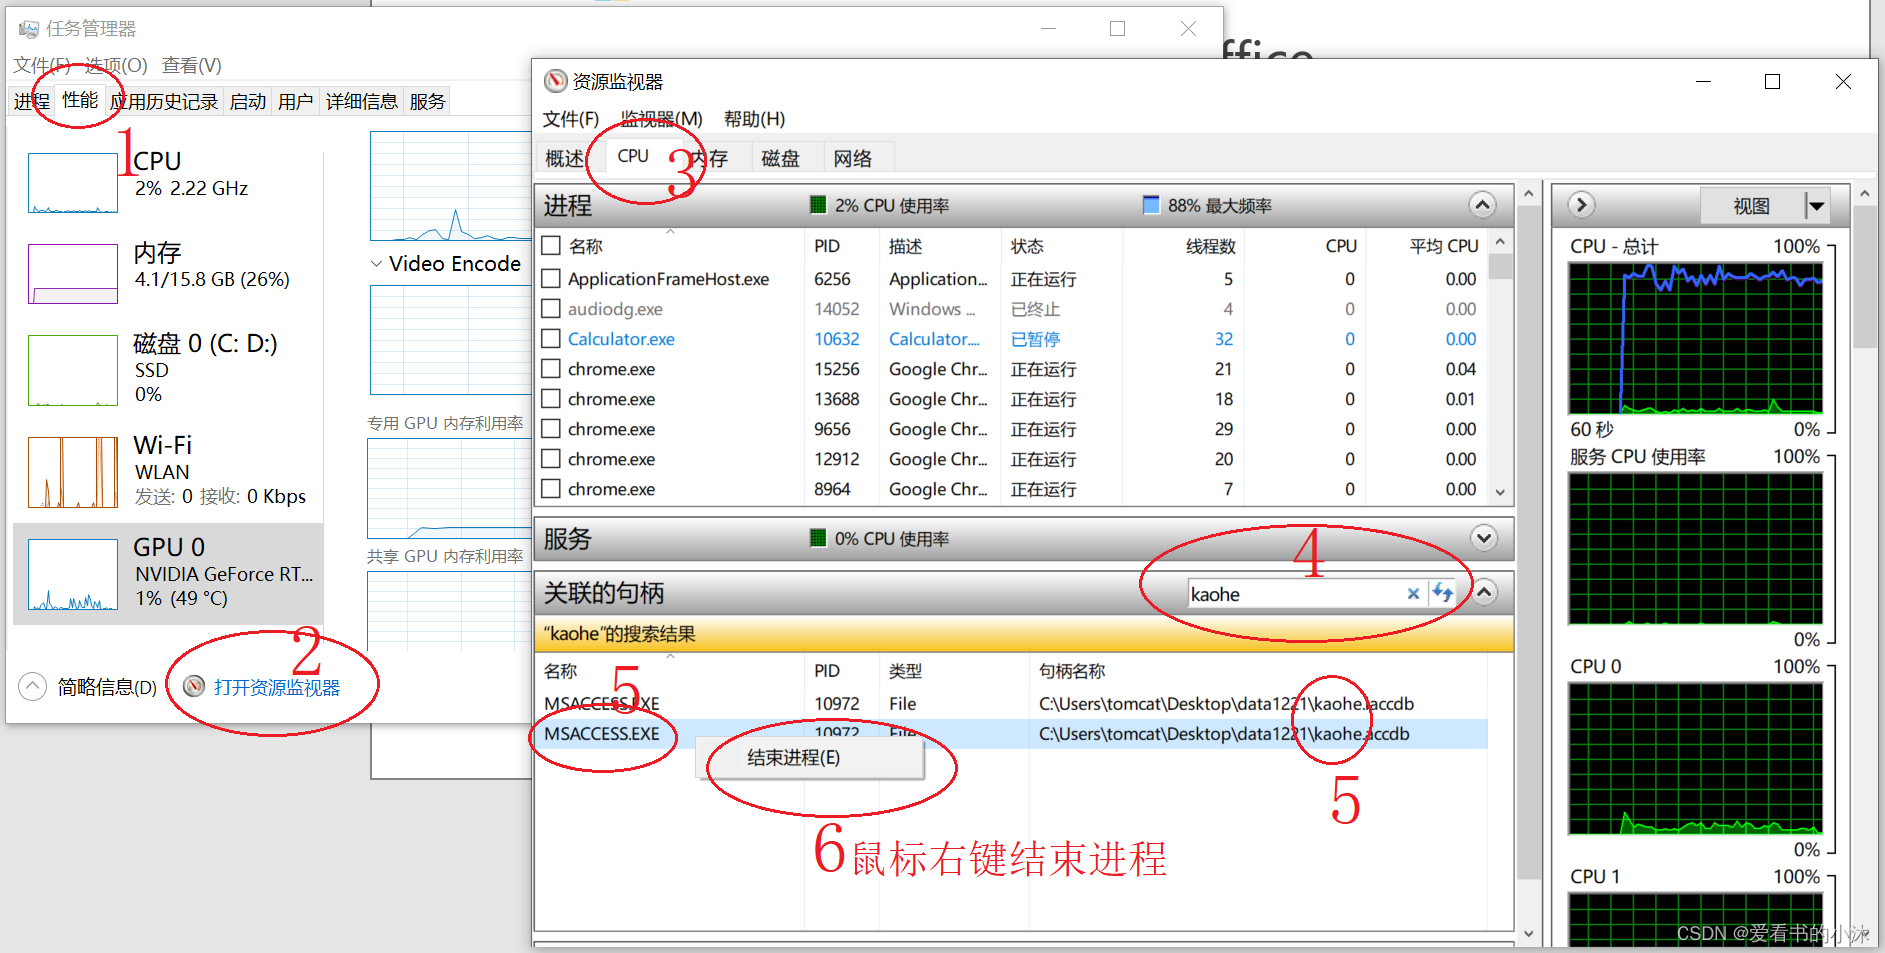Switch to the 磁盘 tab in Resource Monitor
Viewport: 1885px width, 953px height.
point(780,158)
